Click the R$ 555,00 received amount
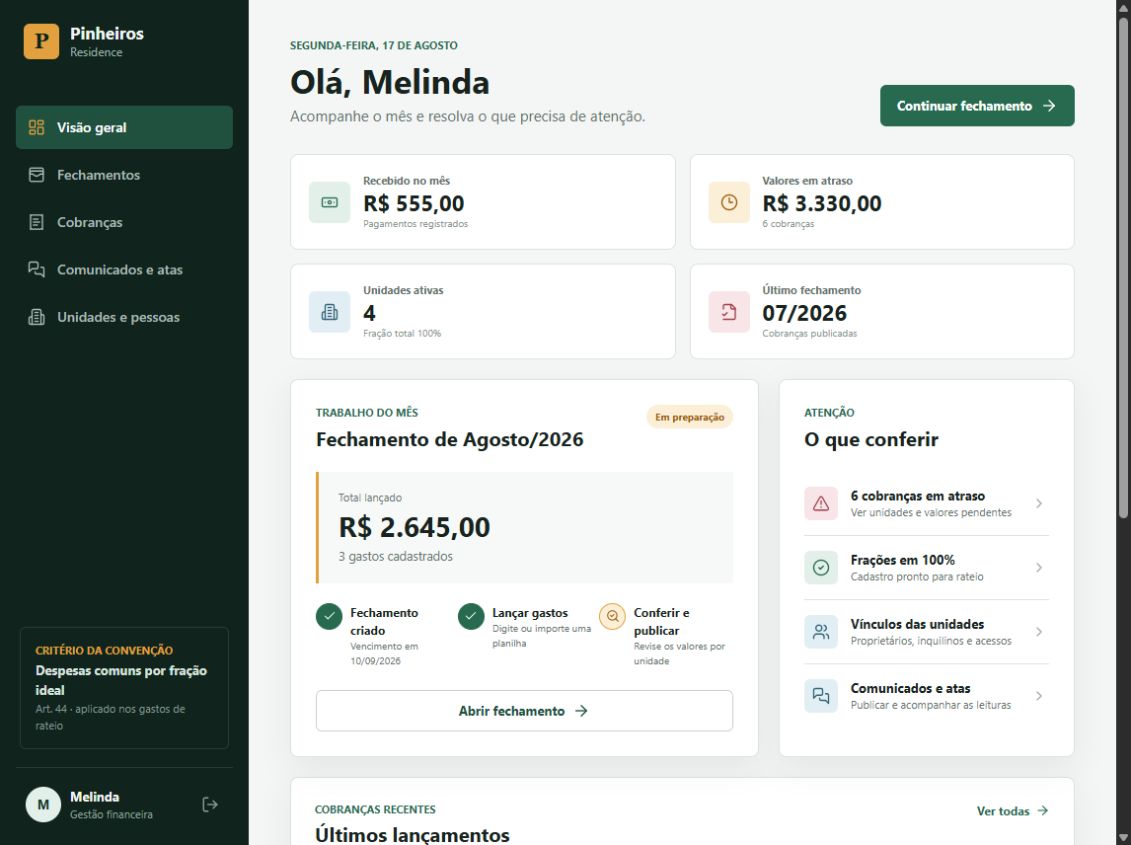 [x=413, y=203]
